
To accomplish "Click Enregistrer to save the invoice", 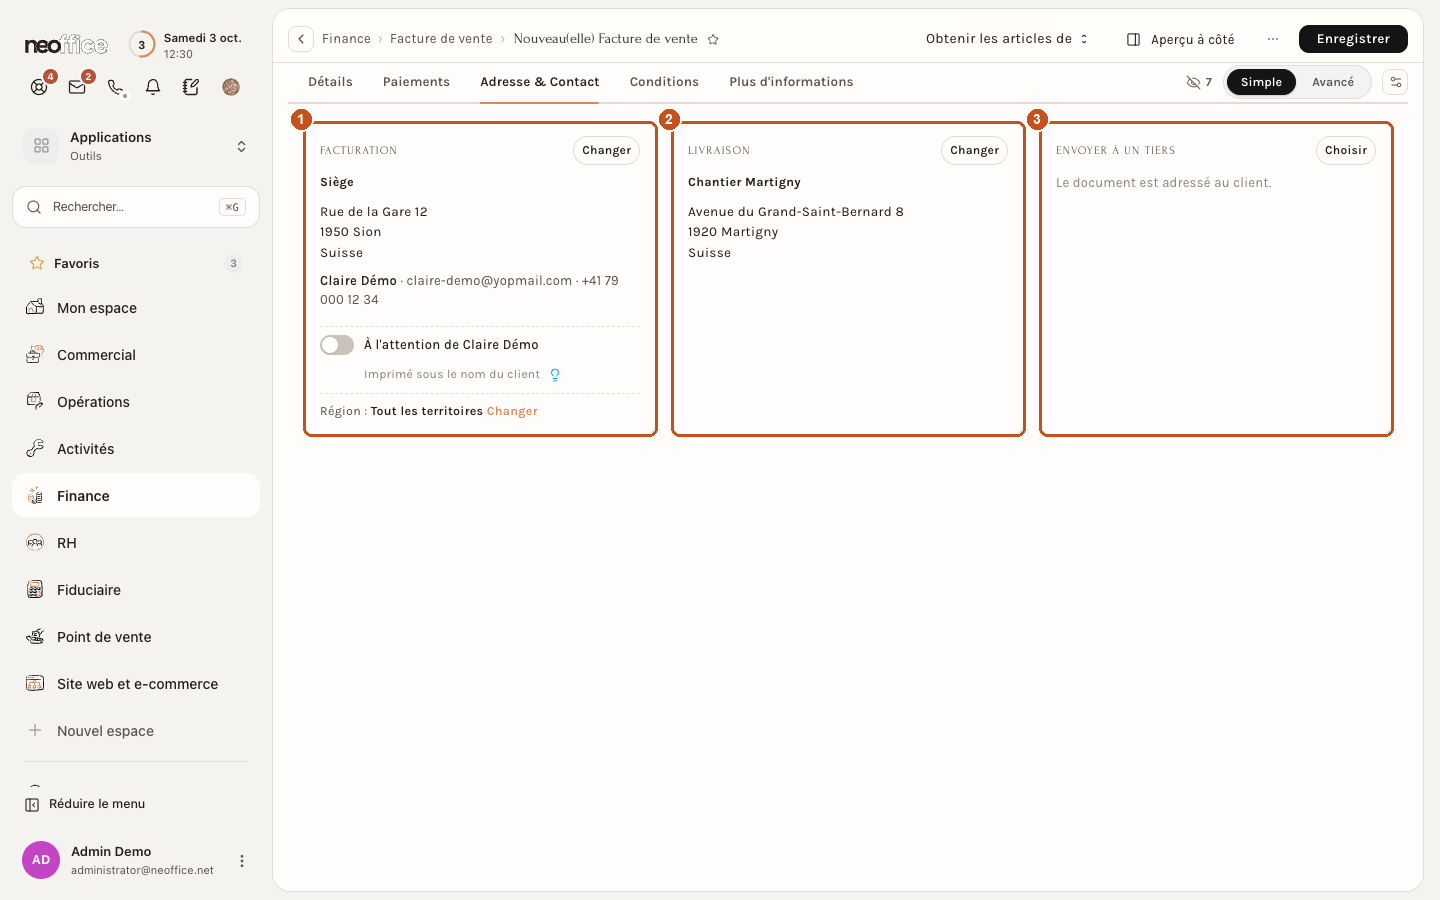I will (x=1353, y=39).
